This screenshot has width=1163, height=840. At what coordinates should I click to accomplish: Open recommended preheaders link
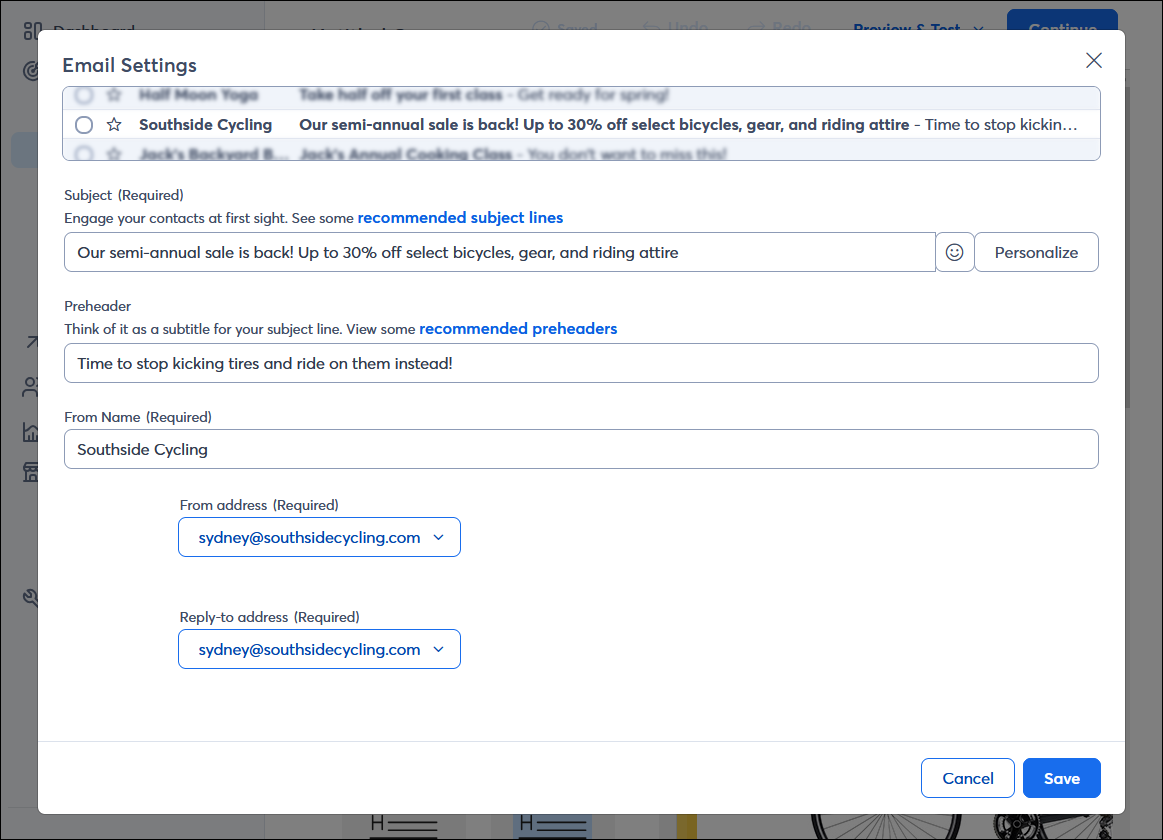coord(518,328)
